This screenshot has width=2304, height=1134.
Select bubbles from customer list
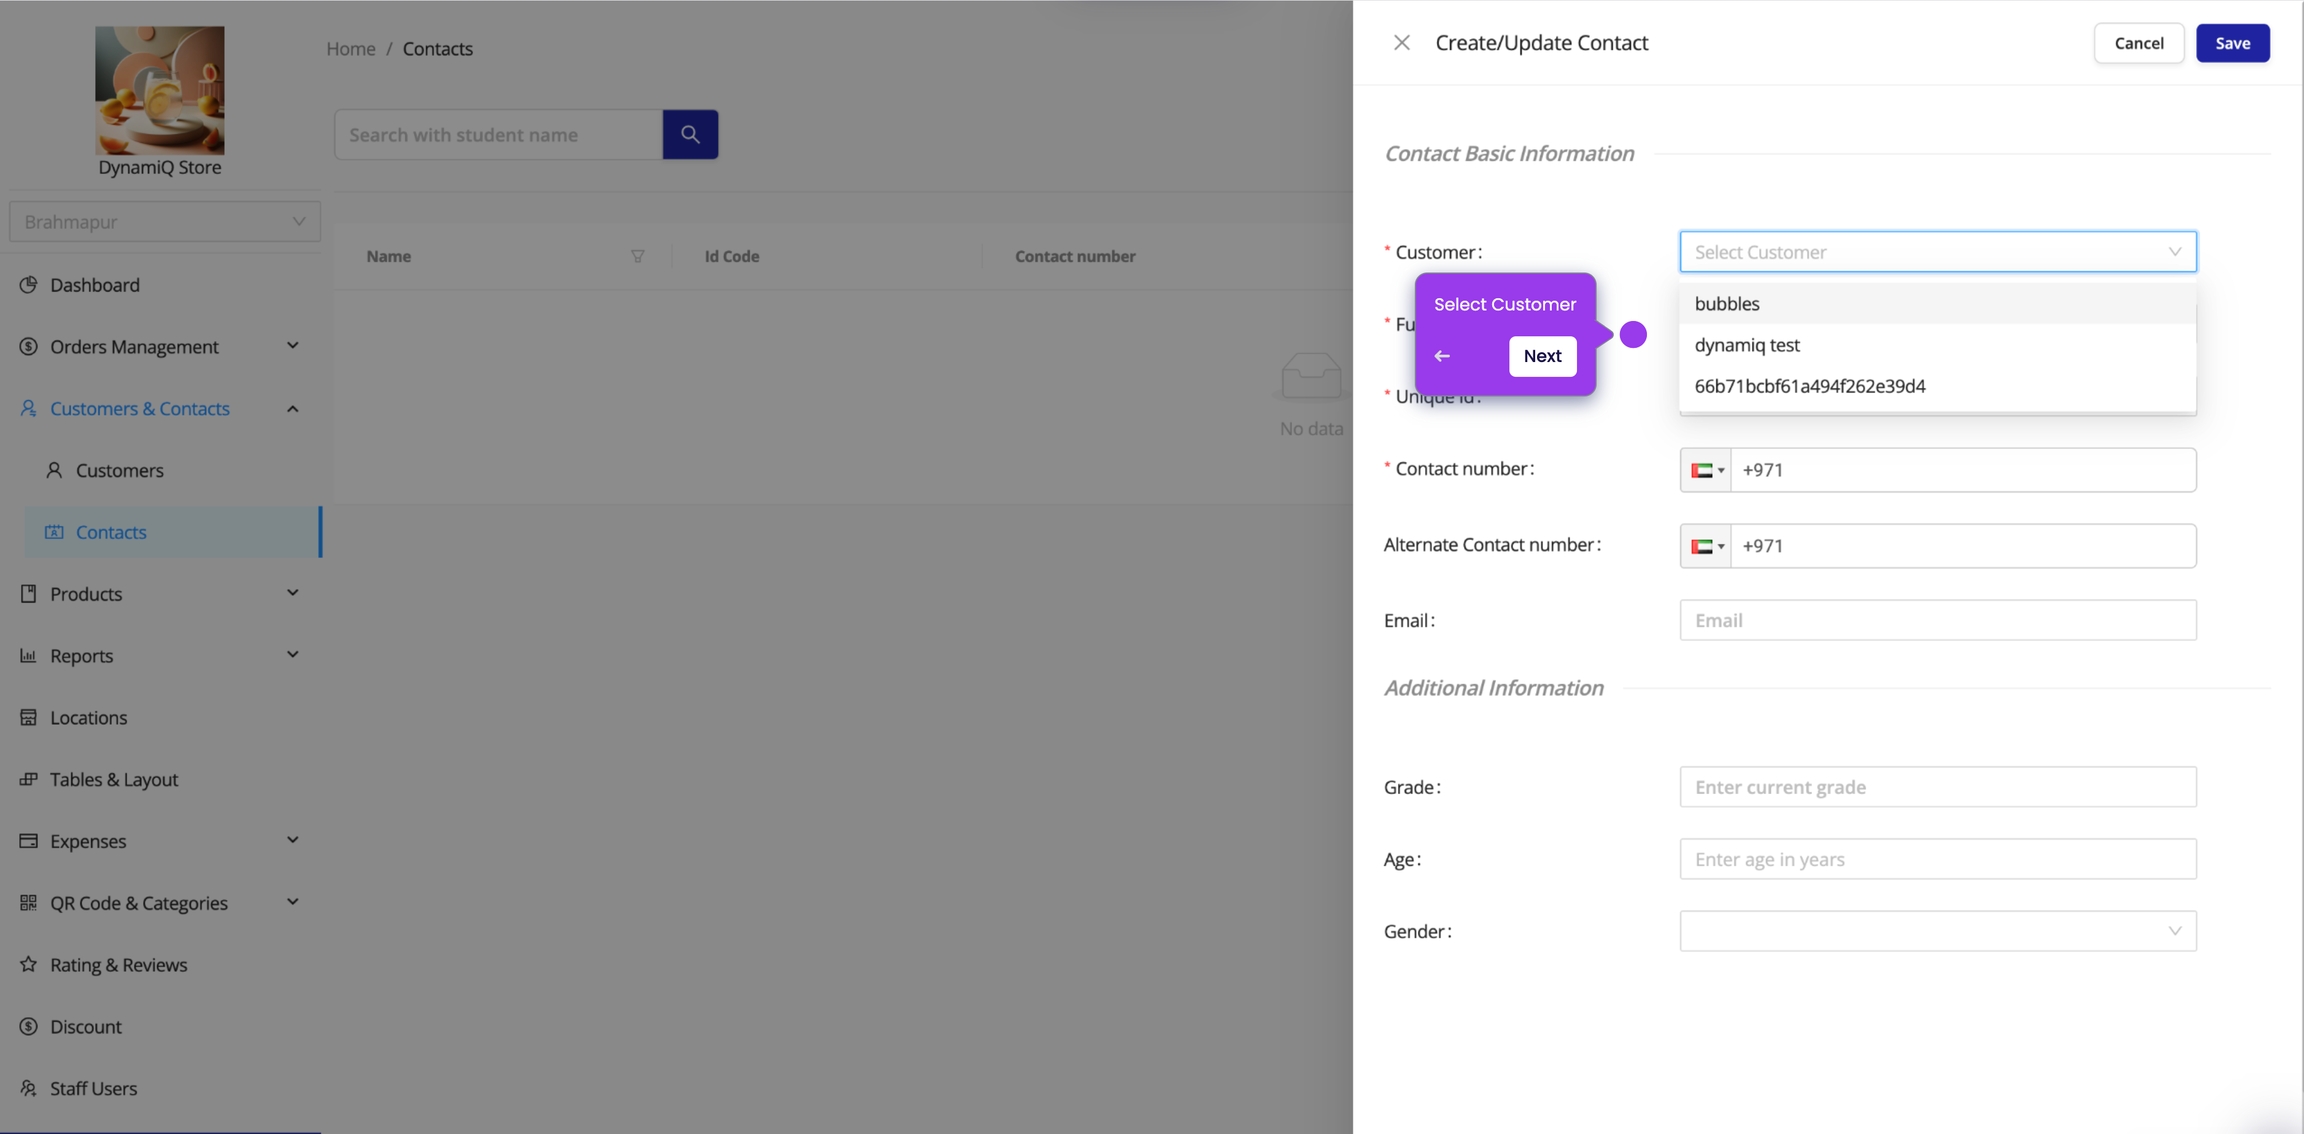click(x=1727, y=303)
